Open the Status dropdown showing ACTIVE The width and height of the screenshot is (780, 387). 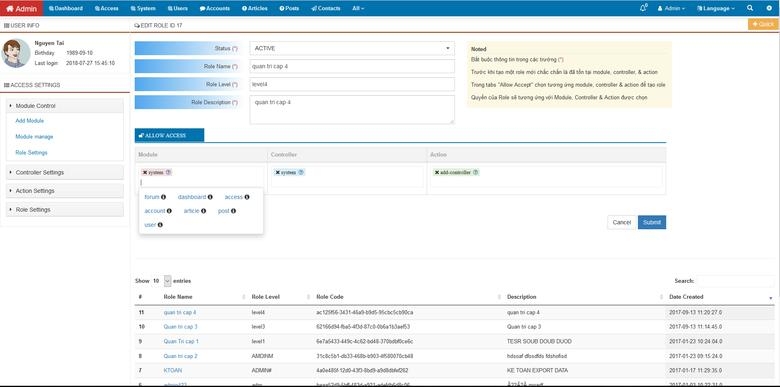pos(352,48)
